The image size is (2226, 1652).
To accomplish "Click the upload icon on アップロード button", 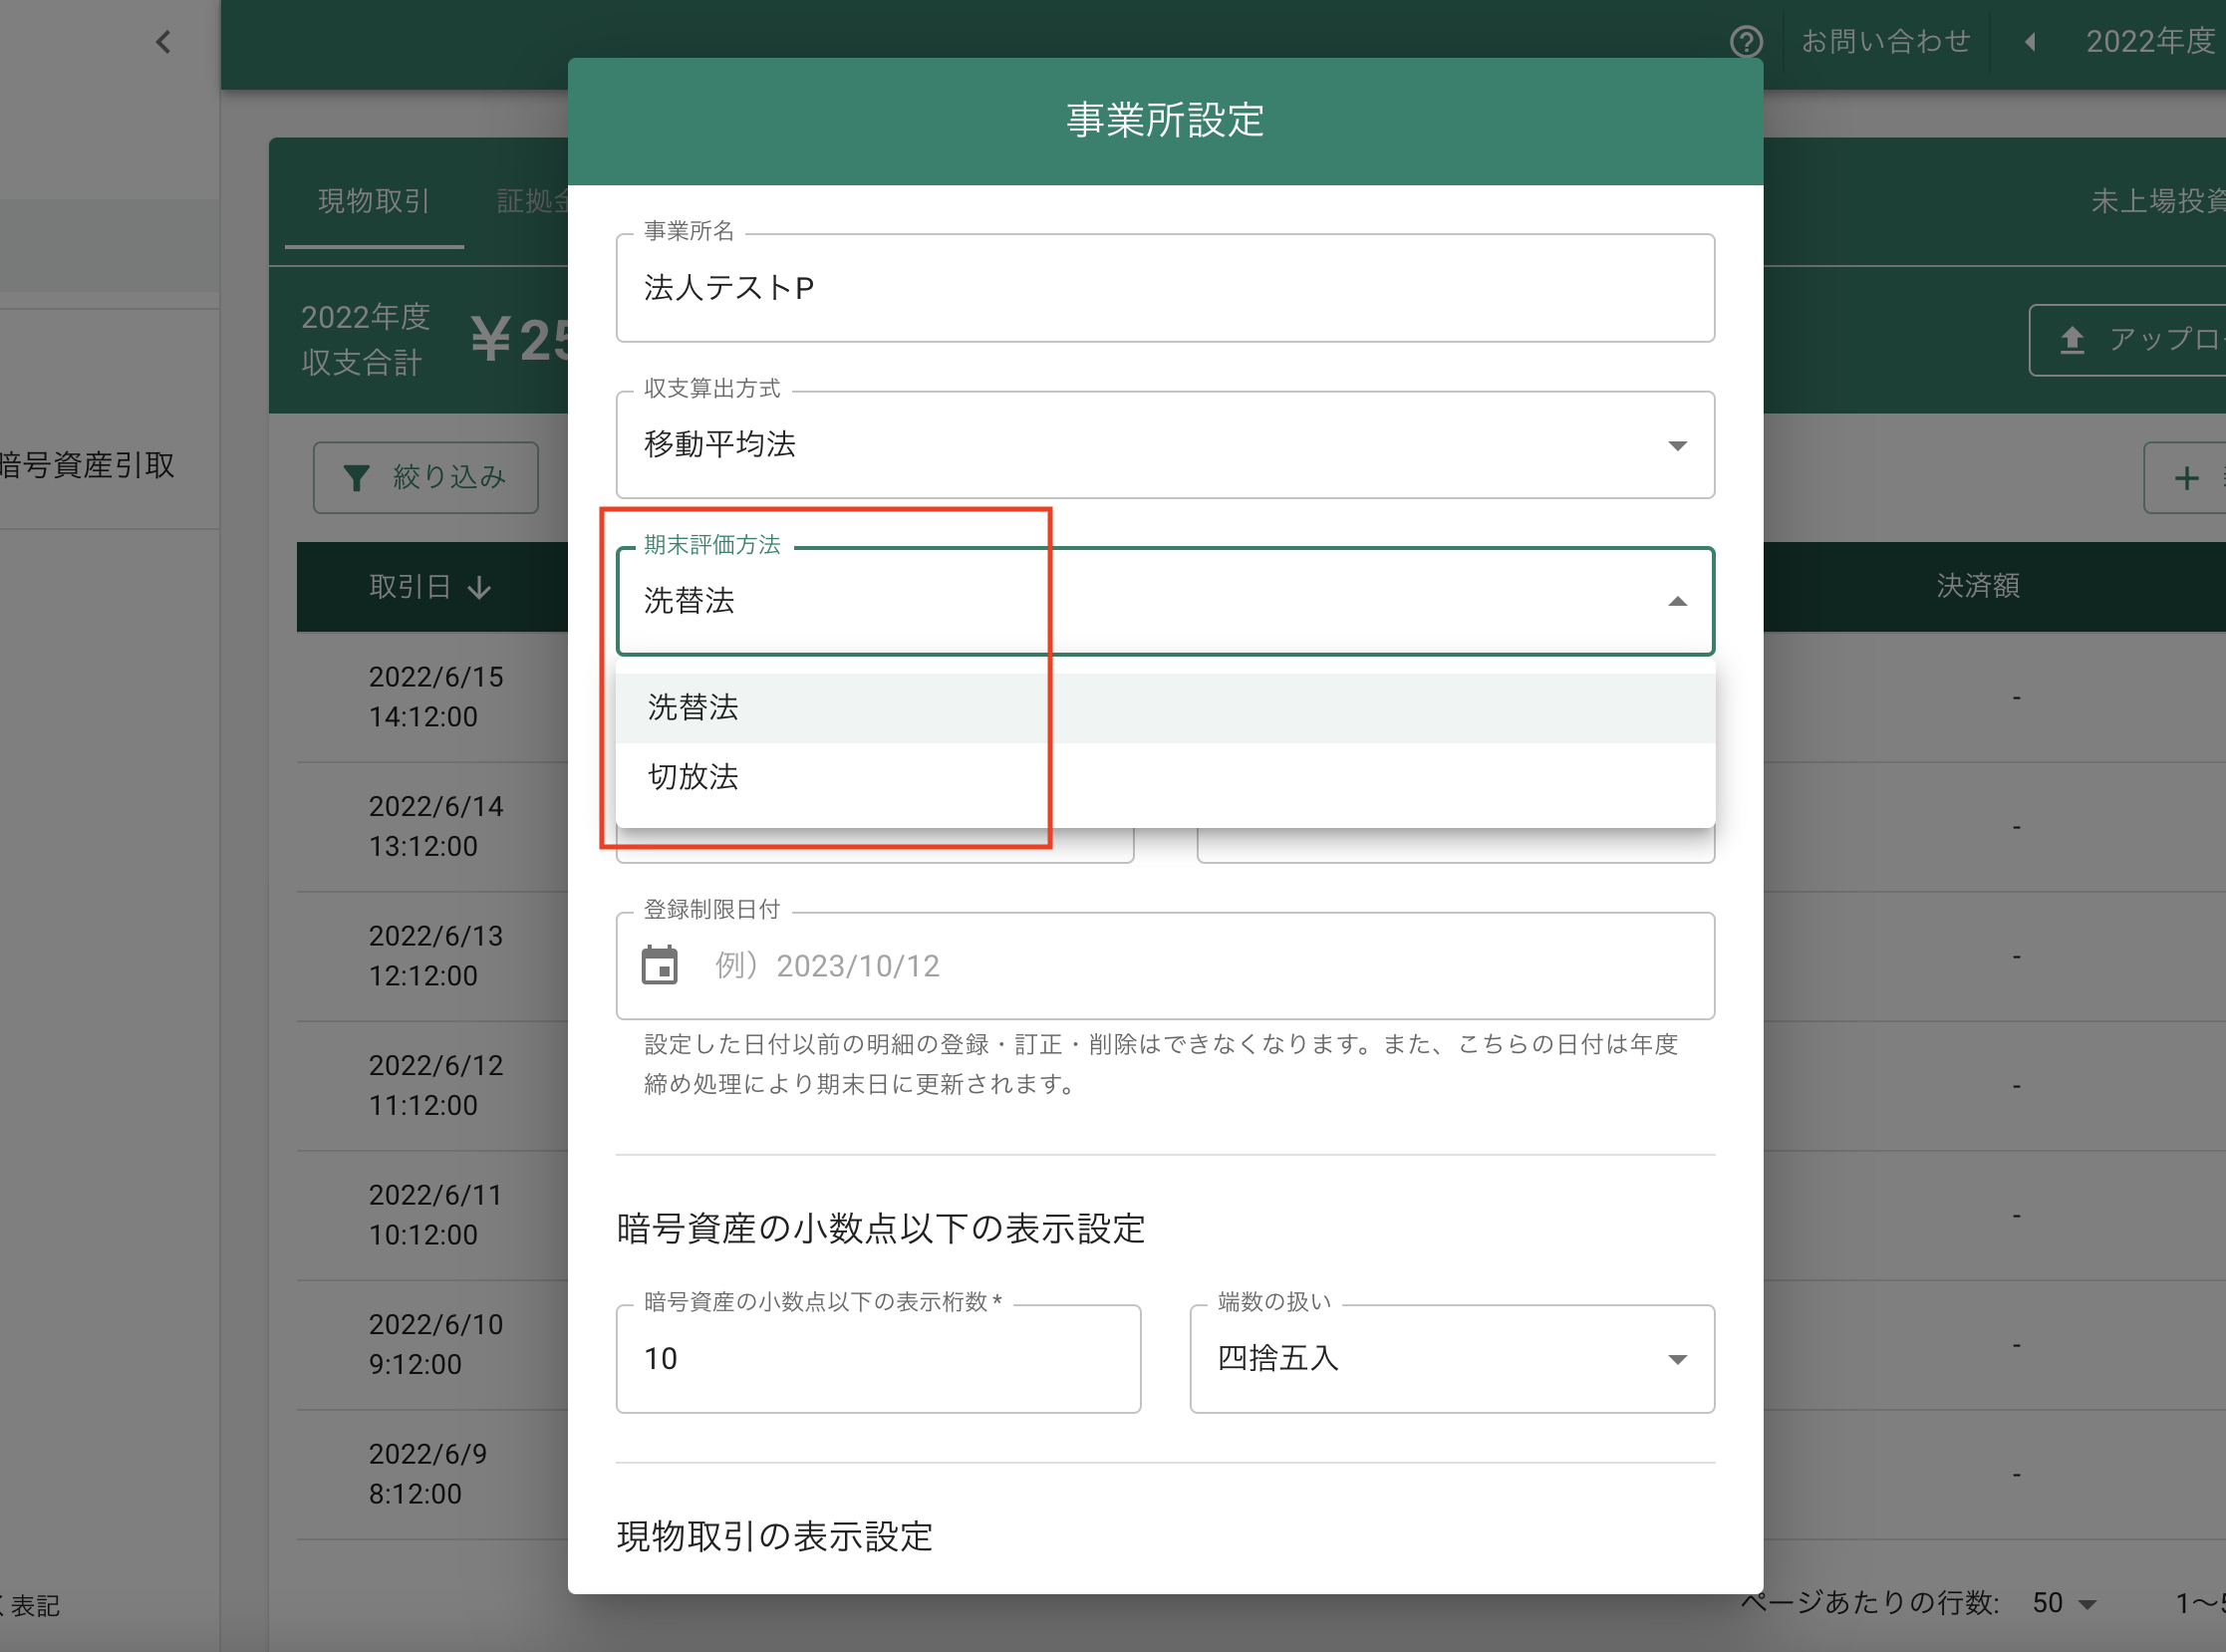I will pos(2072,340).
